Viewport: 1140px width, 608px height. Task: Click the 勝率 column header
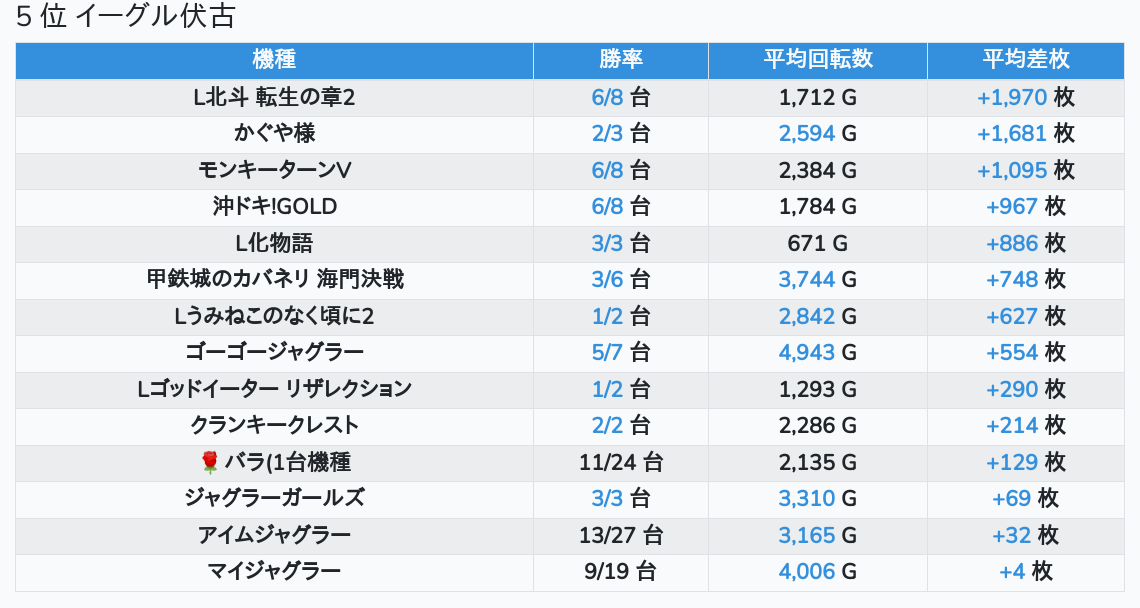tap(621, 59)
